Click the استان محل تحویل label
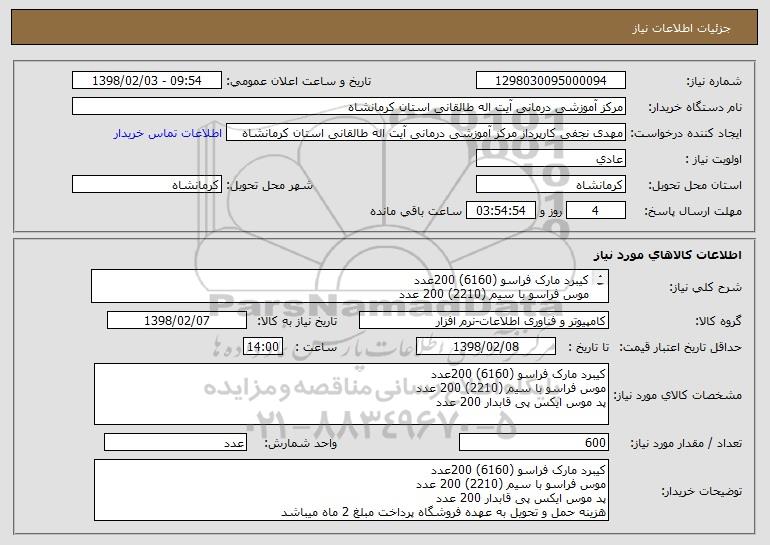770x545 pixels. (x=695, y=186)
